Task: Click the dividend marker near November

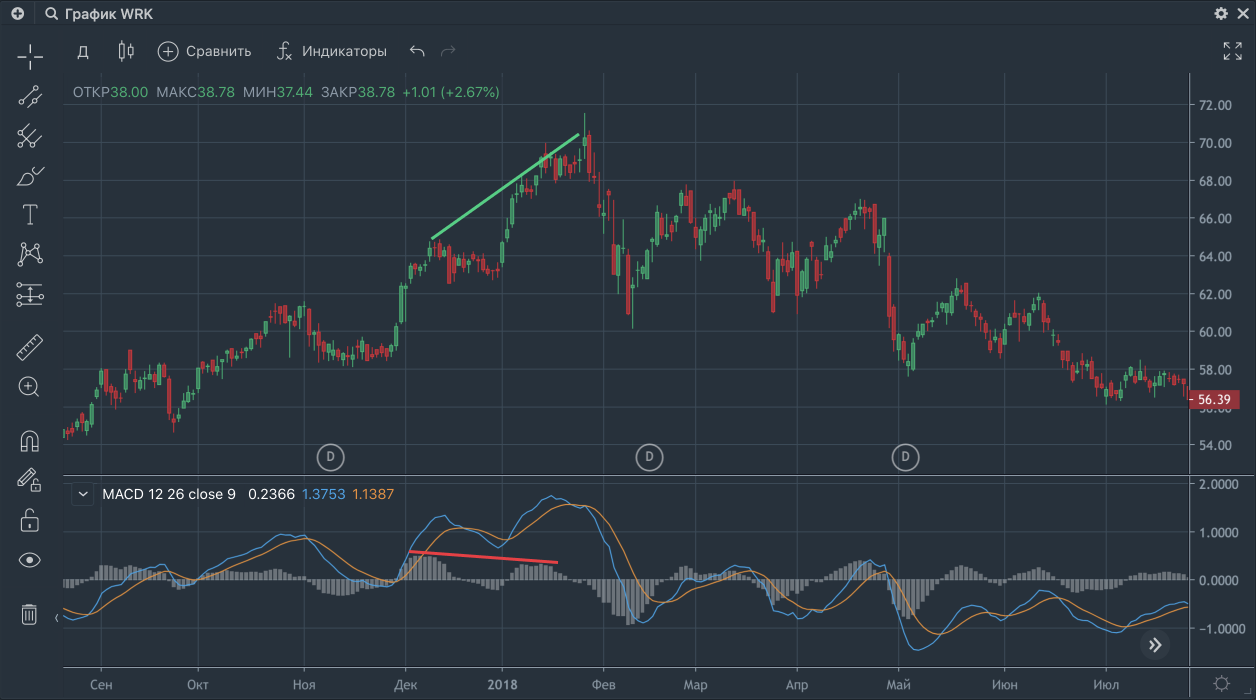Action: pos(331,458)
